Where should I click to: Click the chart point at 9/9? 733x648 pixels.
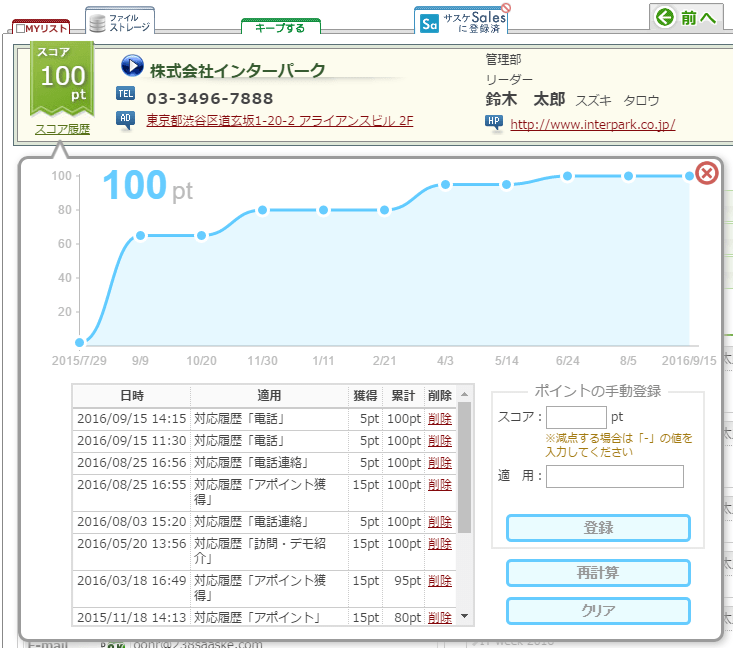coord(140,236)
